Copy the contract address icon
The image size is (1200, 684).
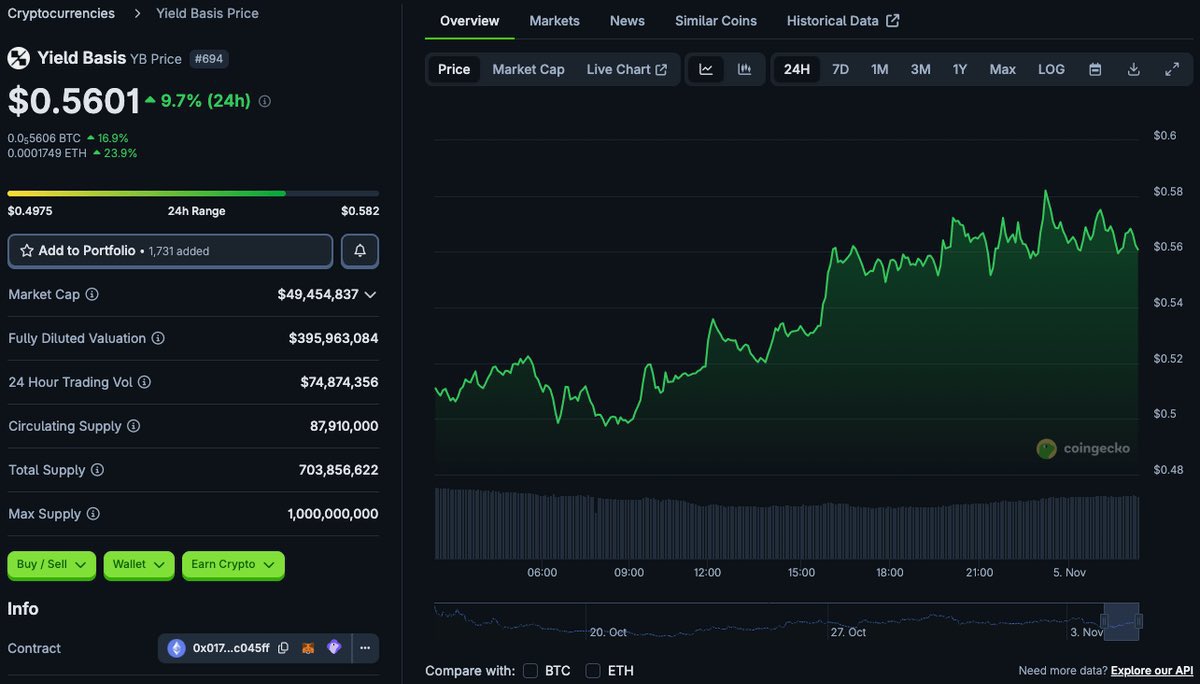point(284,648)
